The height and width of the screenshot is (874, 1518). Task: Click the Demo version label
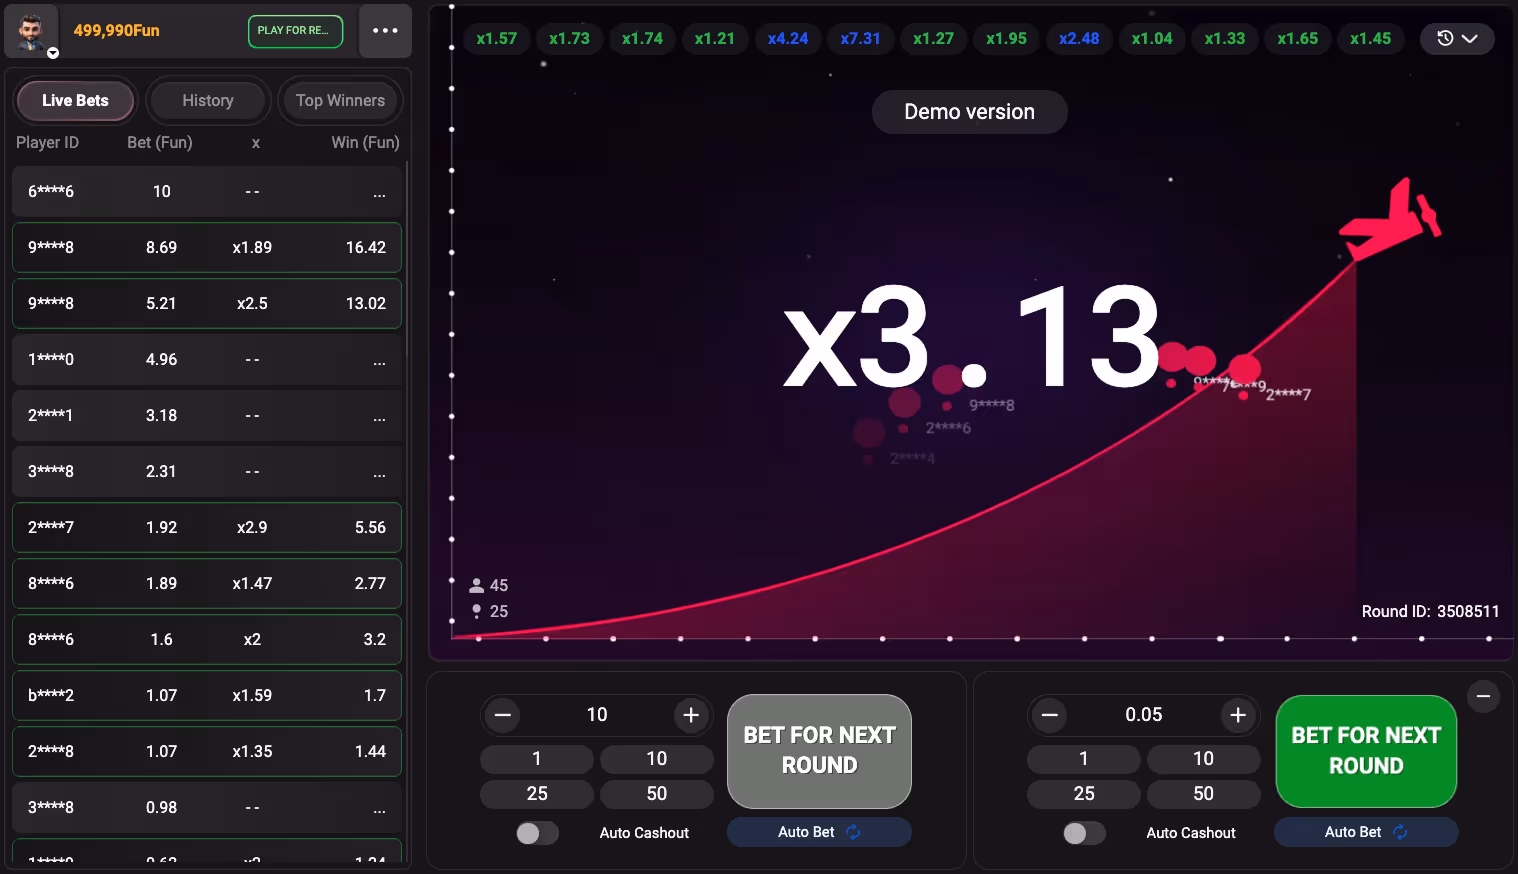(970, 112)
